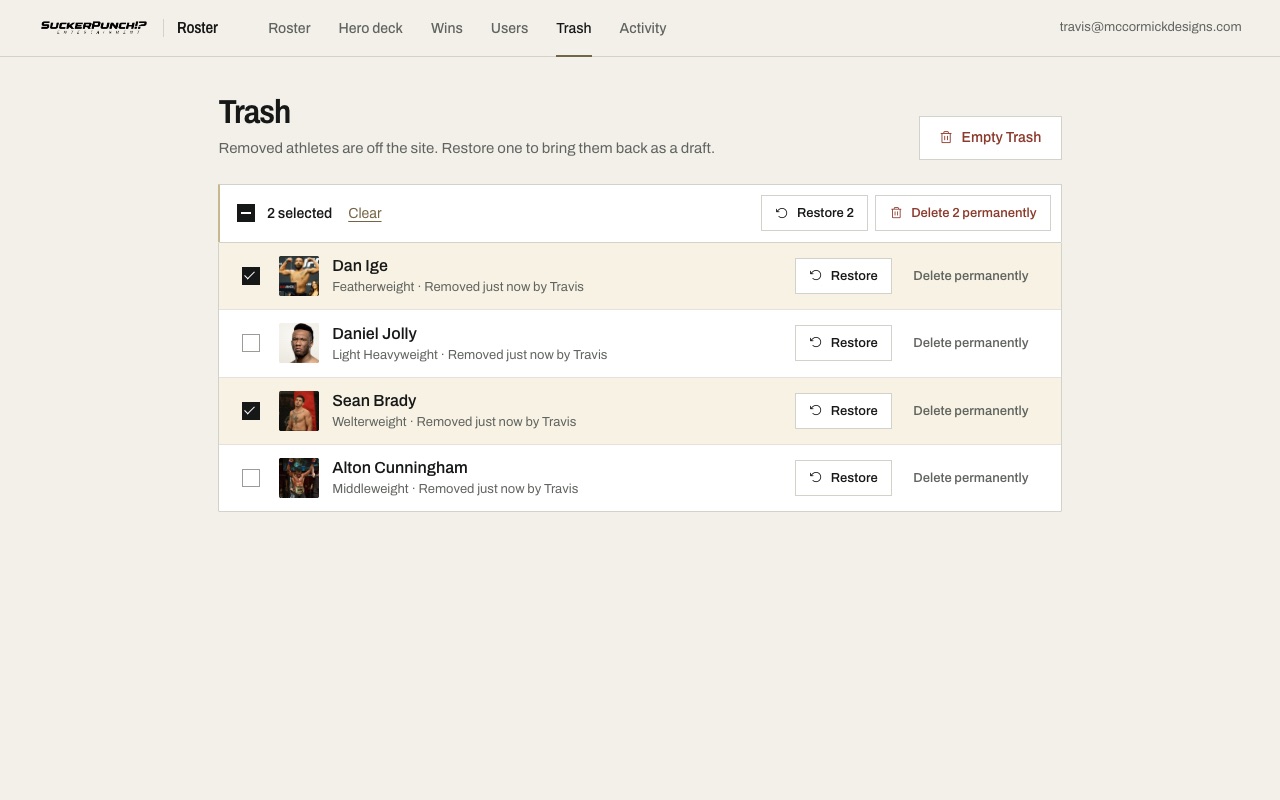1280x800 pixels.
Task: Clear the current selection
Action: click(365, 213)
